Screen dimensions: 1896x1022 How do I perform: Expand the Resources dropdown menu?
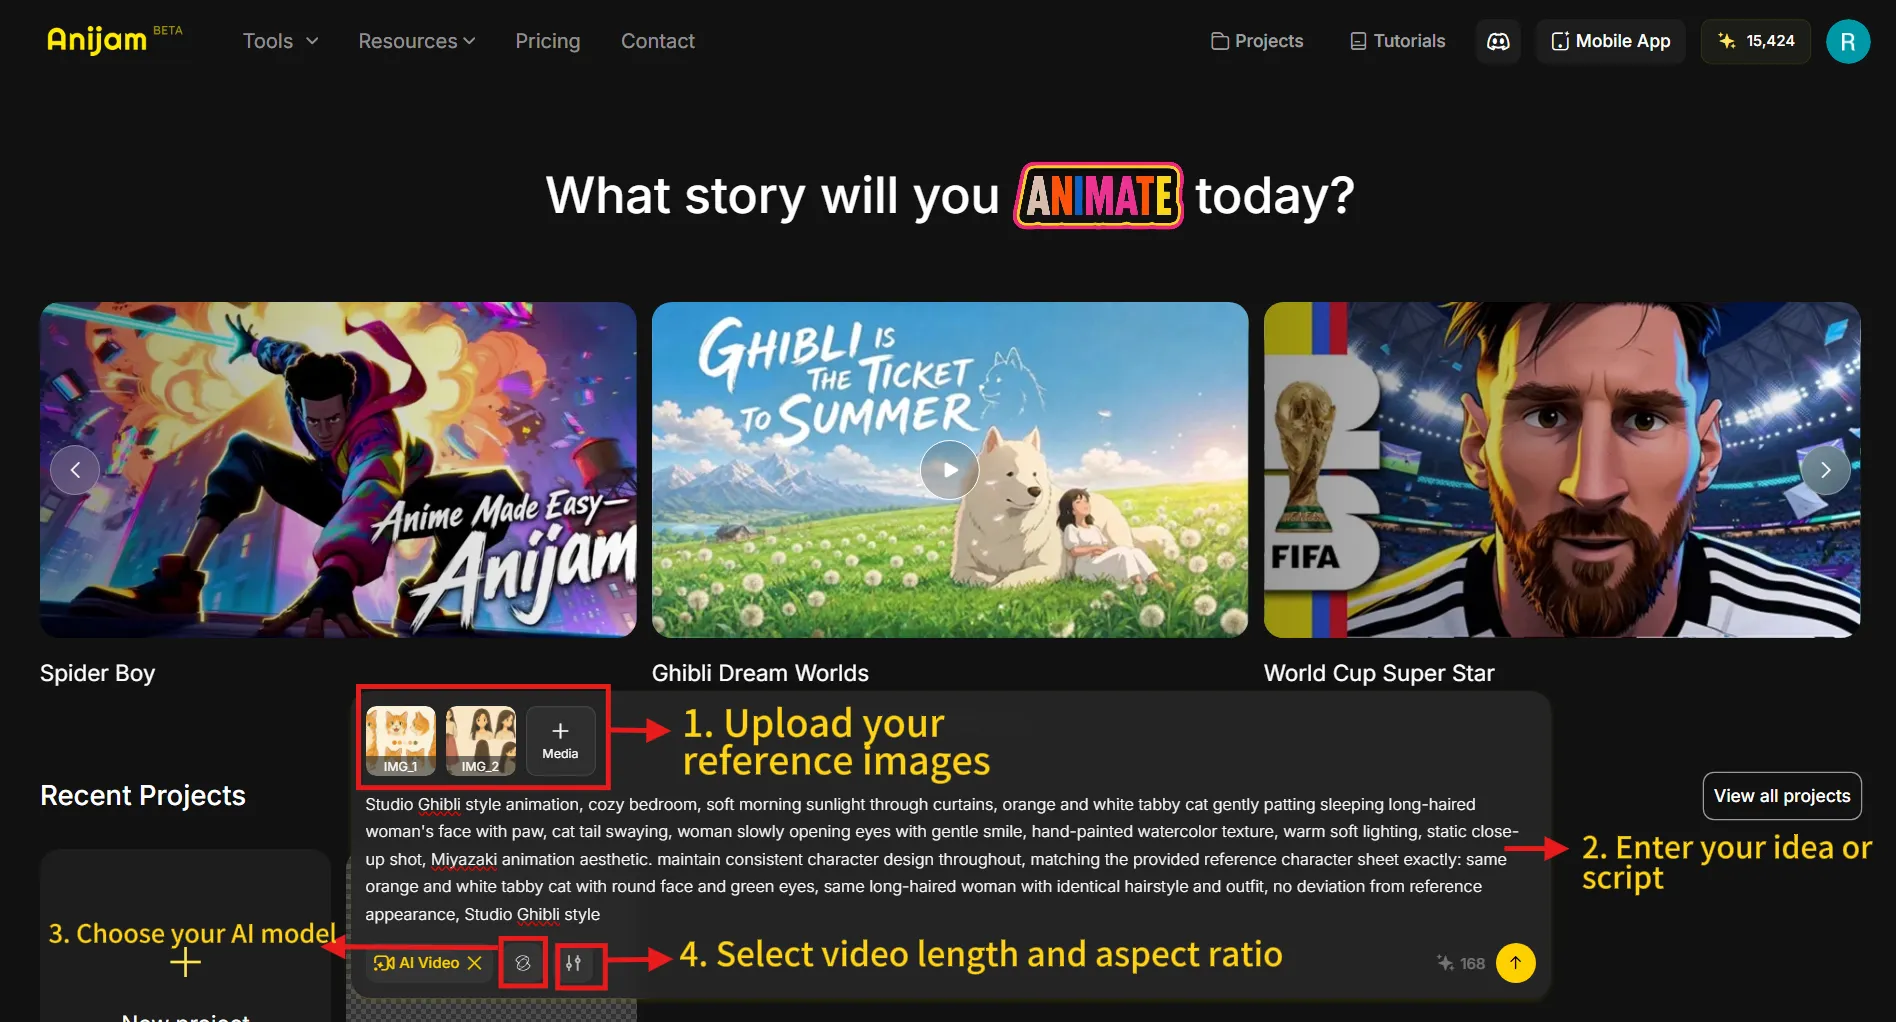[416, 41]
